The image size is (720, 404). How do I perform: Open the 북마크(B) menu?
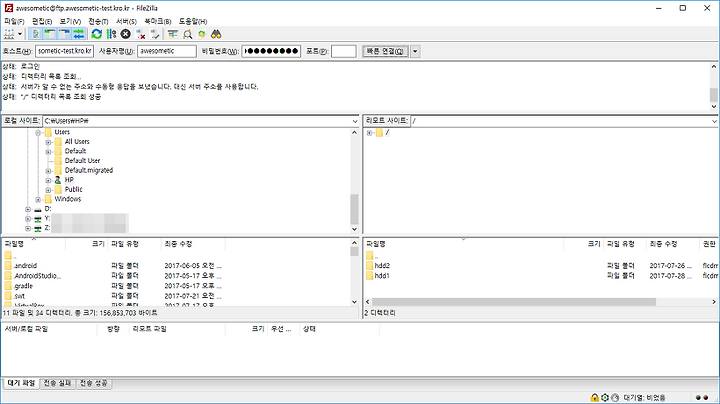tap(158, 21)
